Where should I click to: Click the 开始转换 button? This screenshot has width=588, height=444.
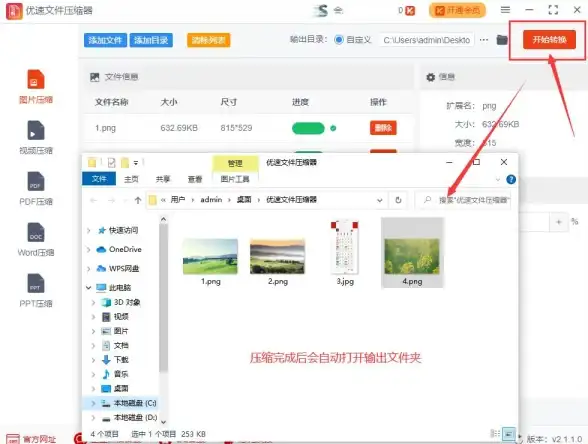coord(549,40)
